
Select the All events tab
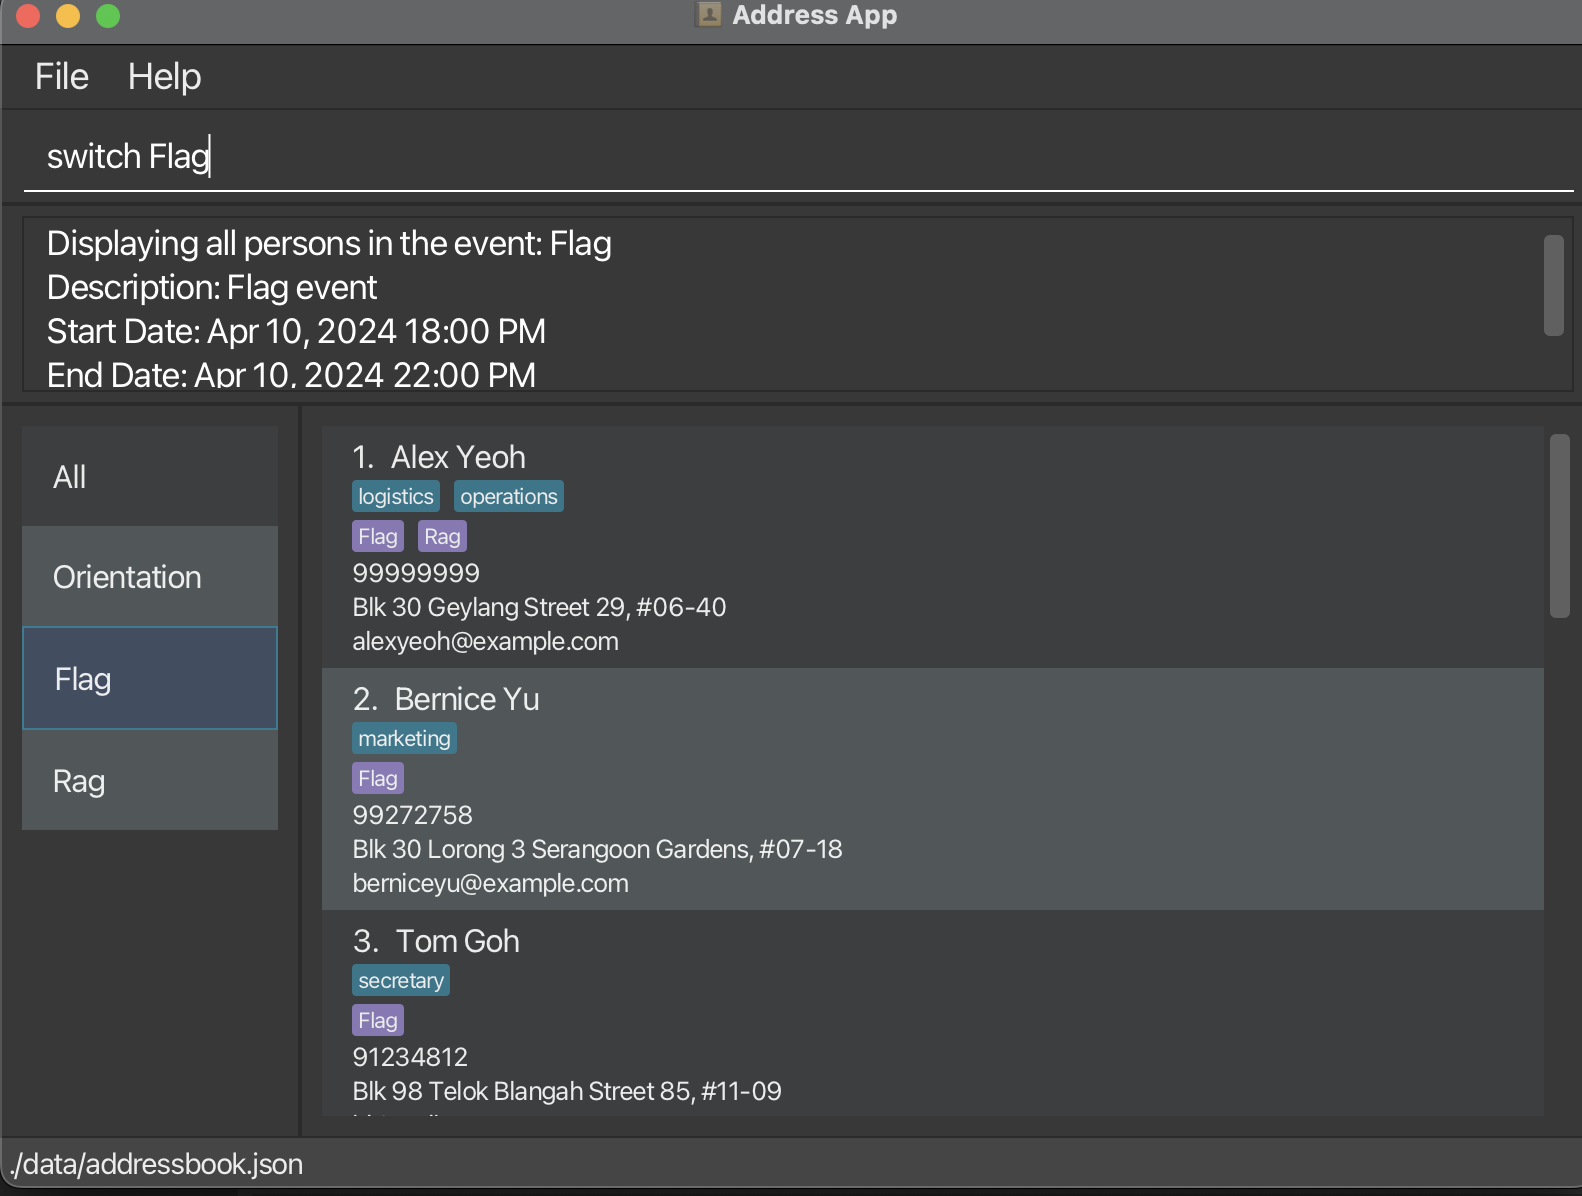[x=150, y=477]
